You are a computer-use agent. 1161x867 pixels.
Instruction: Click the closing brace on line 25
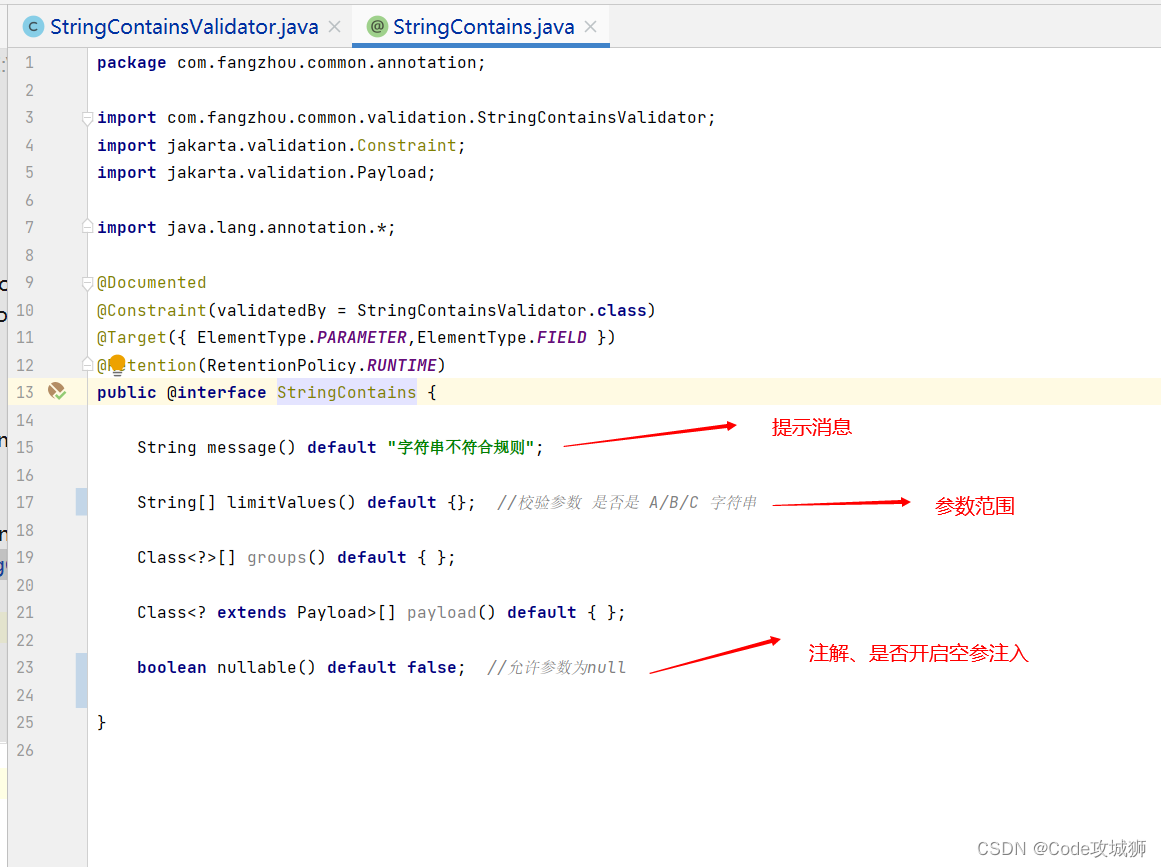click(x=101, y=723)
